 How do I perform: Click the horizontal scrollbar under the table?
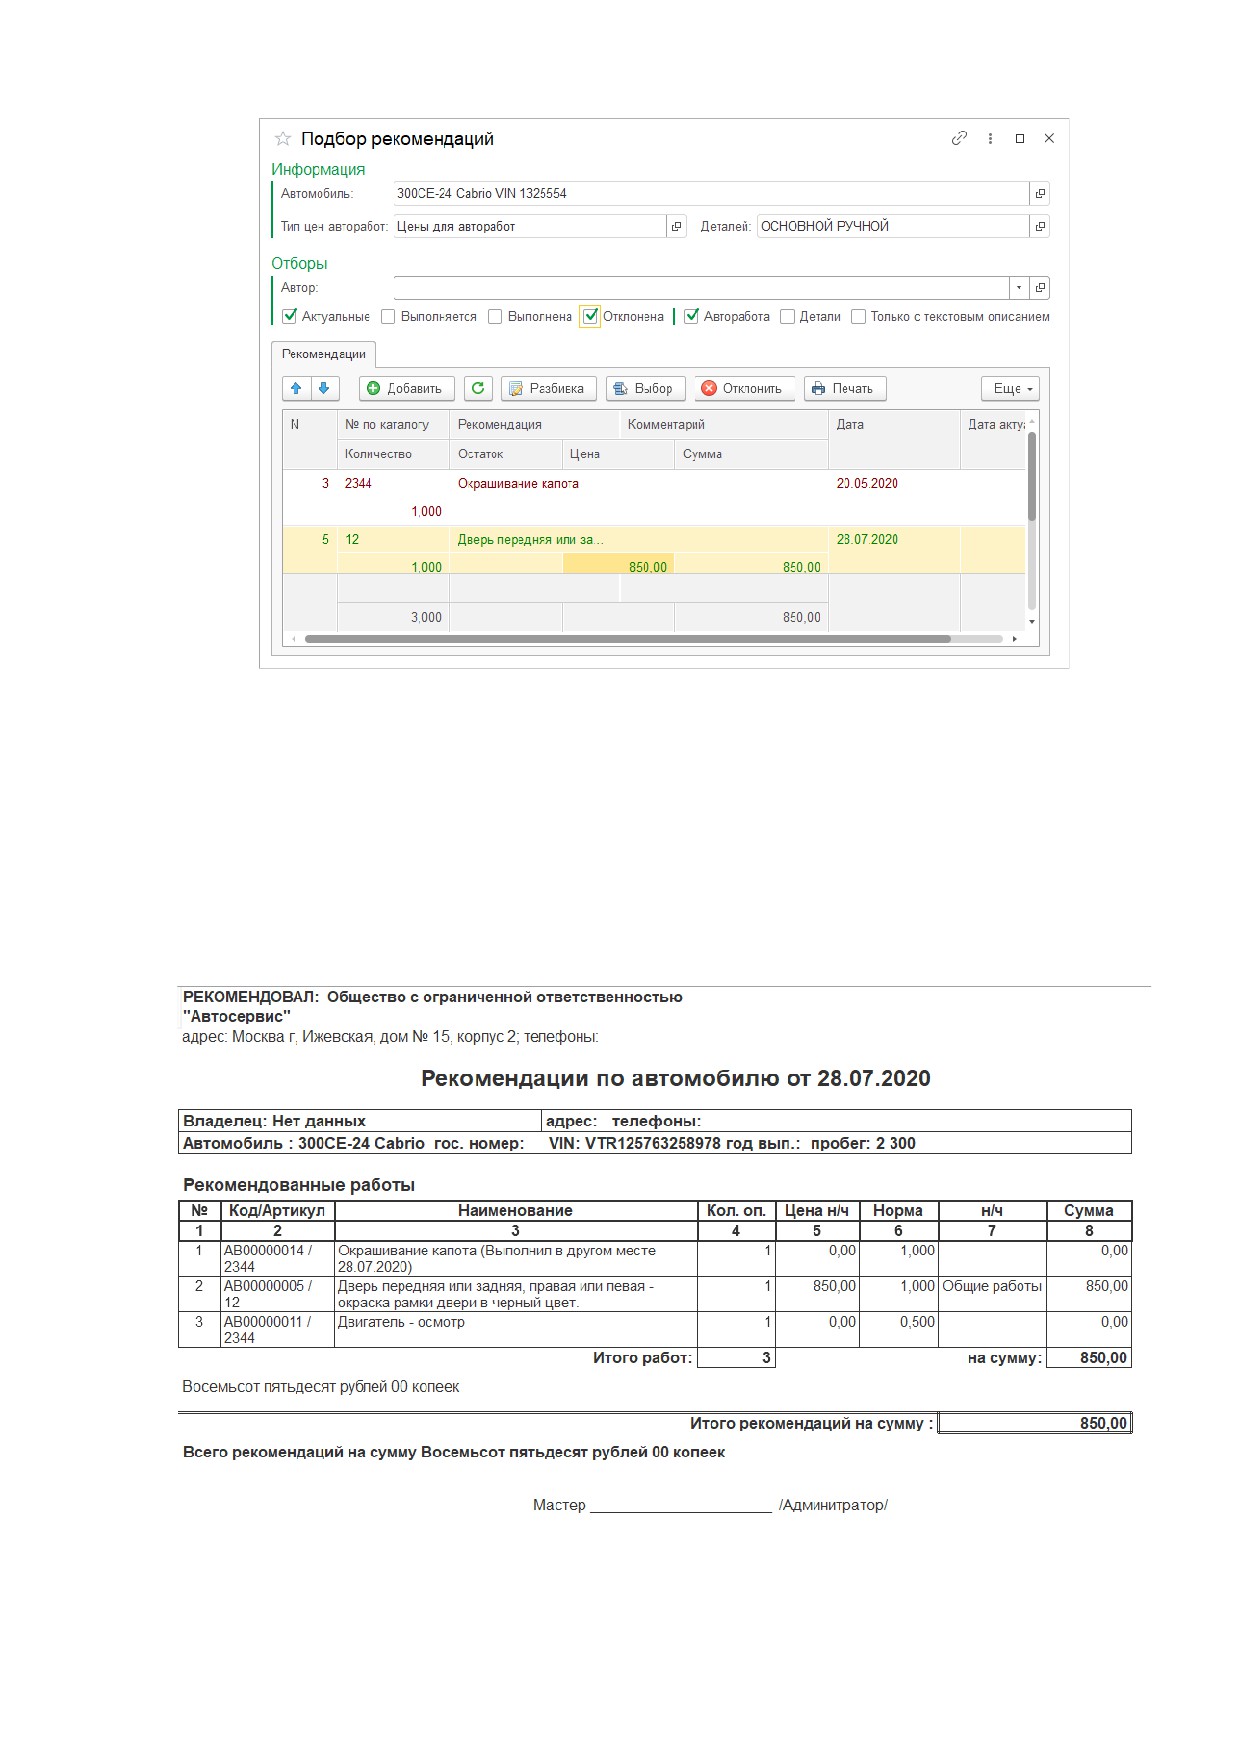[x=628, y=639]
